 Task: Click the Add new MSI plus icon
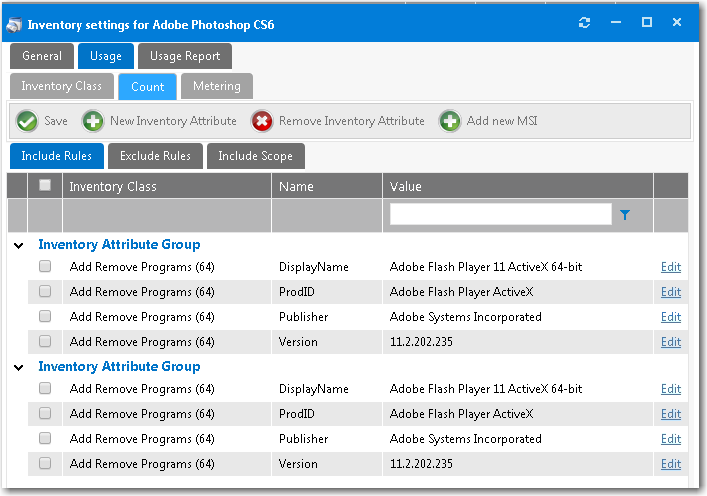pos(450,121)
